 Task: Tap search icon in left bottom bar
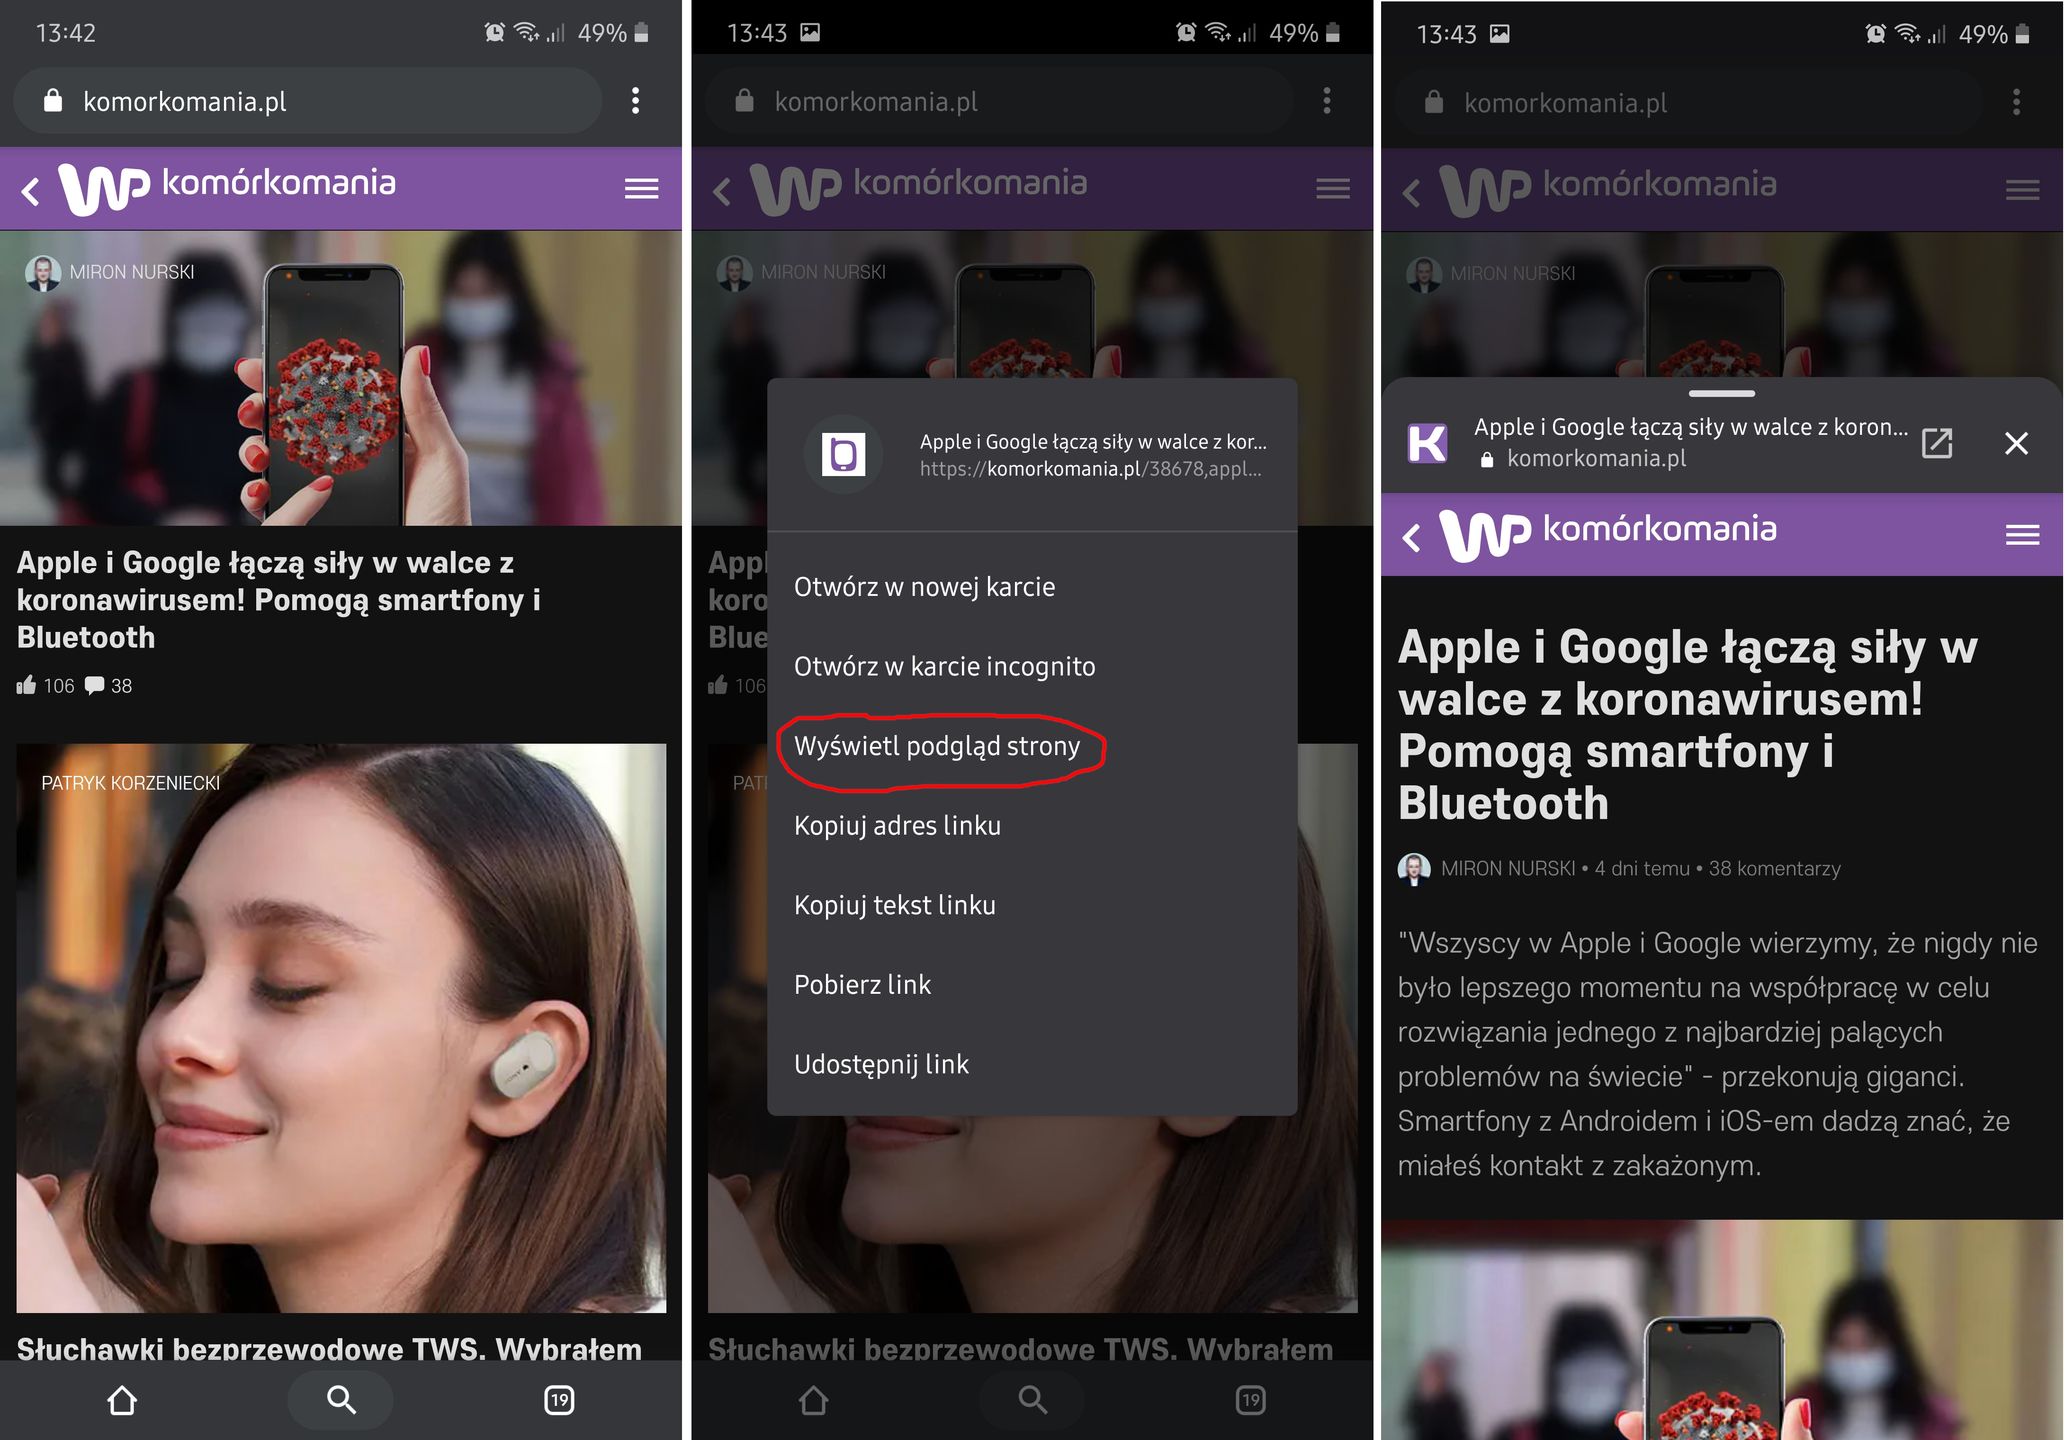(x=341, y=1400)
